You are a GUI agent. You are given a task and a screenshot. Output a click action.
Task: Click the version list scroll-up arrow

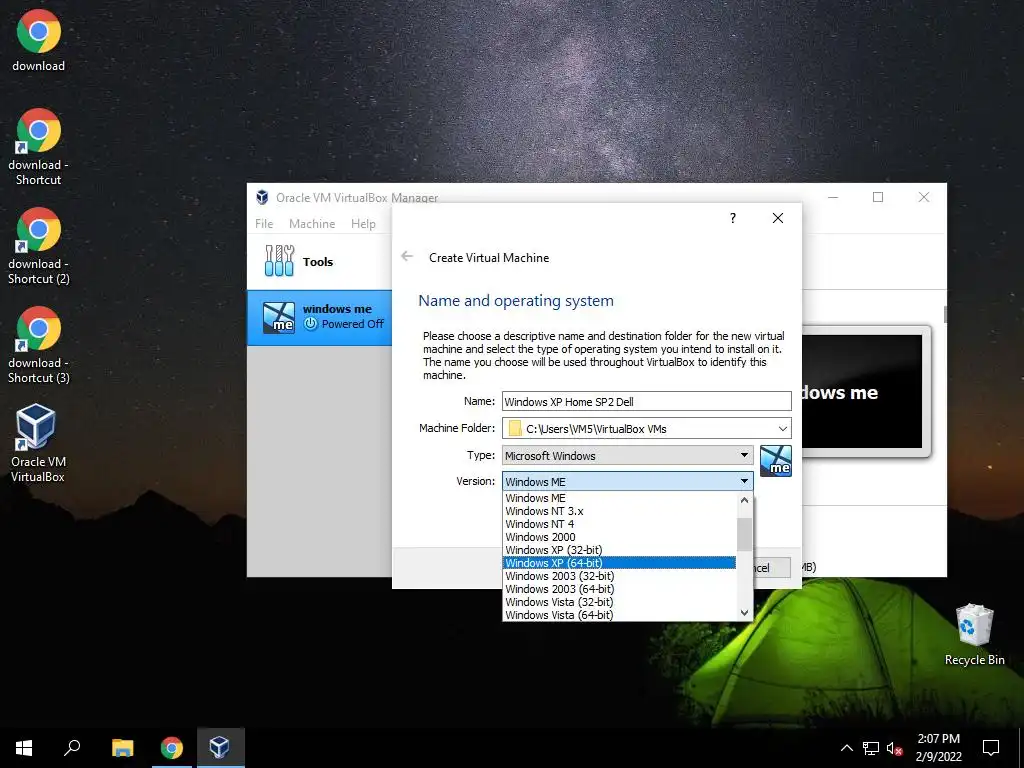coord(744,500)
